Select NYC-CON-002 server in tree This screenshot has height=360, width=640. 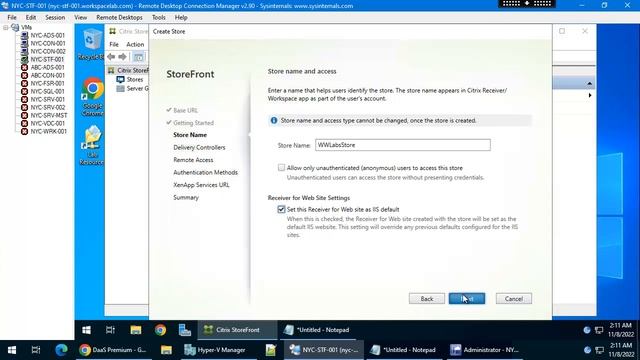[x=48, y=51]
